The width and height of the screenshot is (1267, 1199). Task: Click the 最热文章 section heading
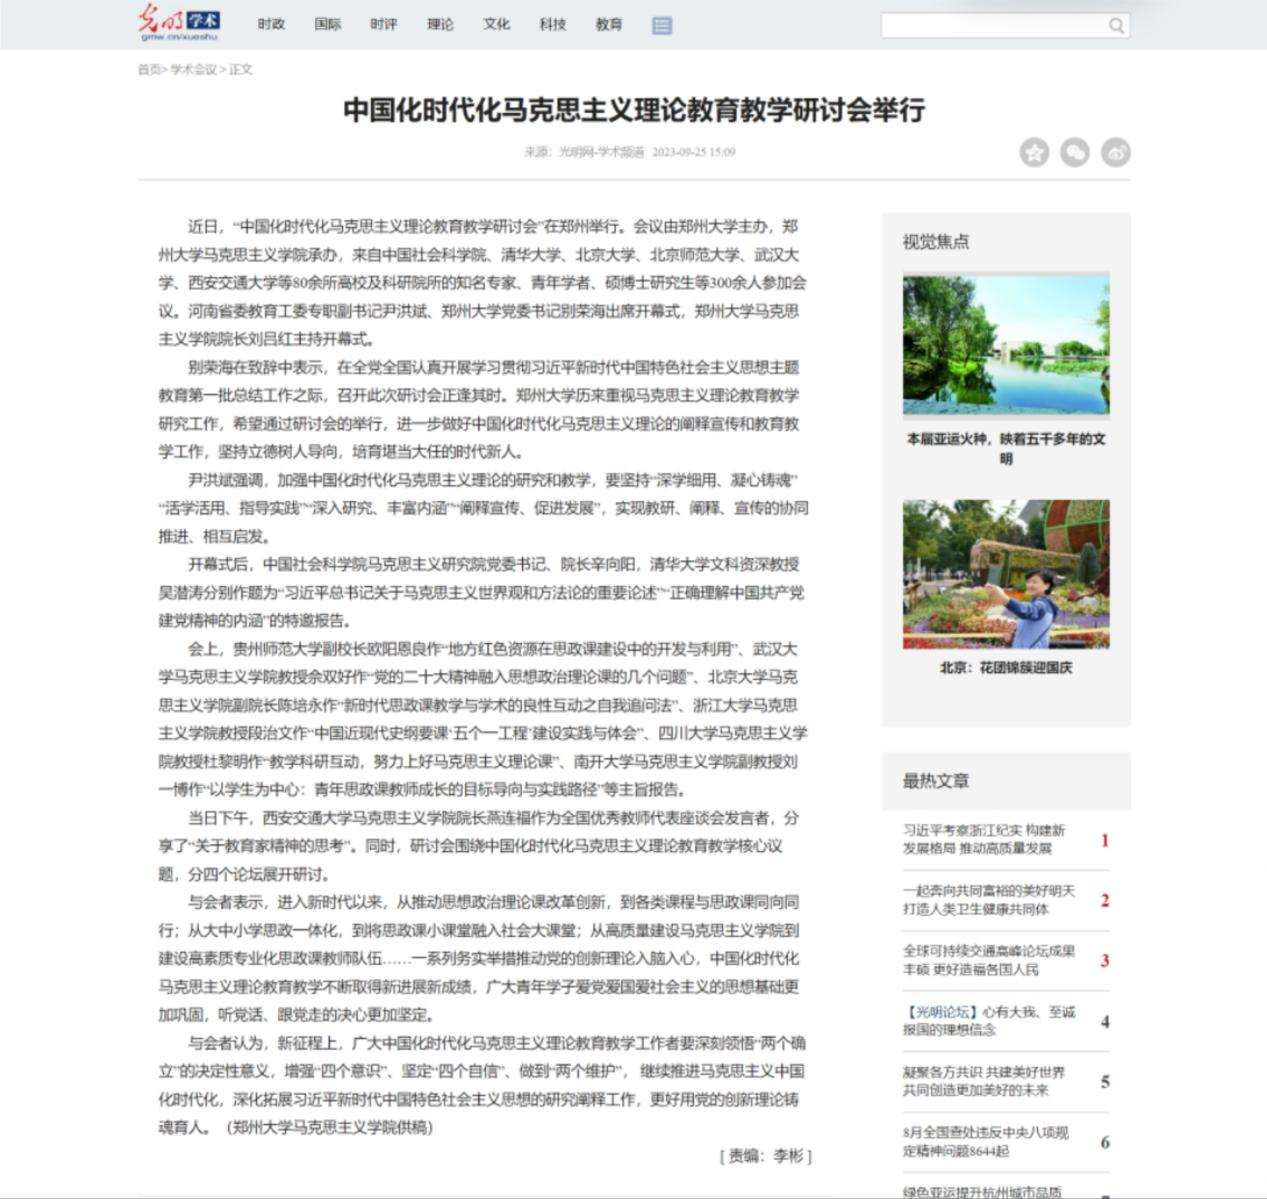point(936,781)
